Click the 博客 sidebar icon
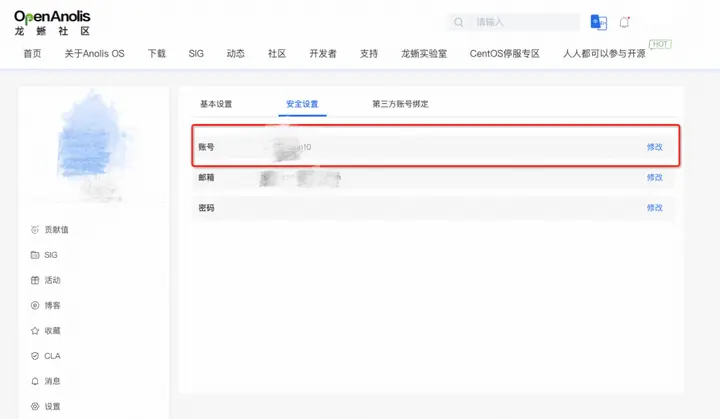Viewport: 720px width, 419px height. point(35,306)
